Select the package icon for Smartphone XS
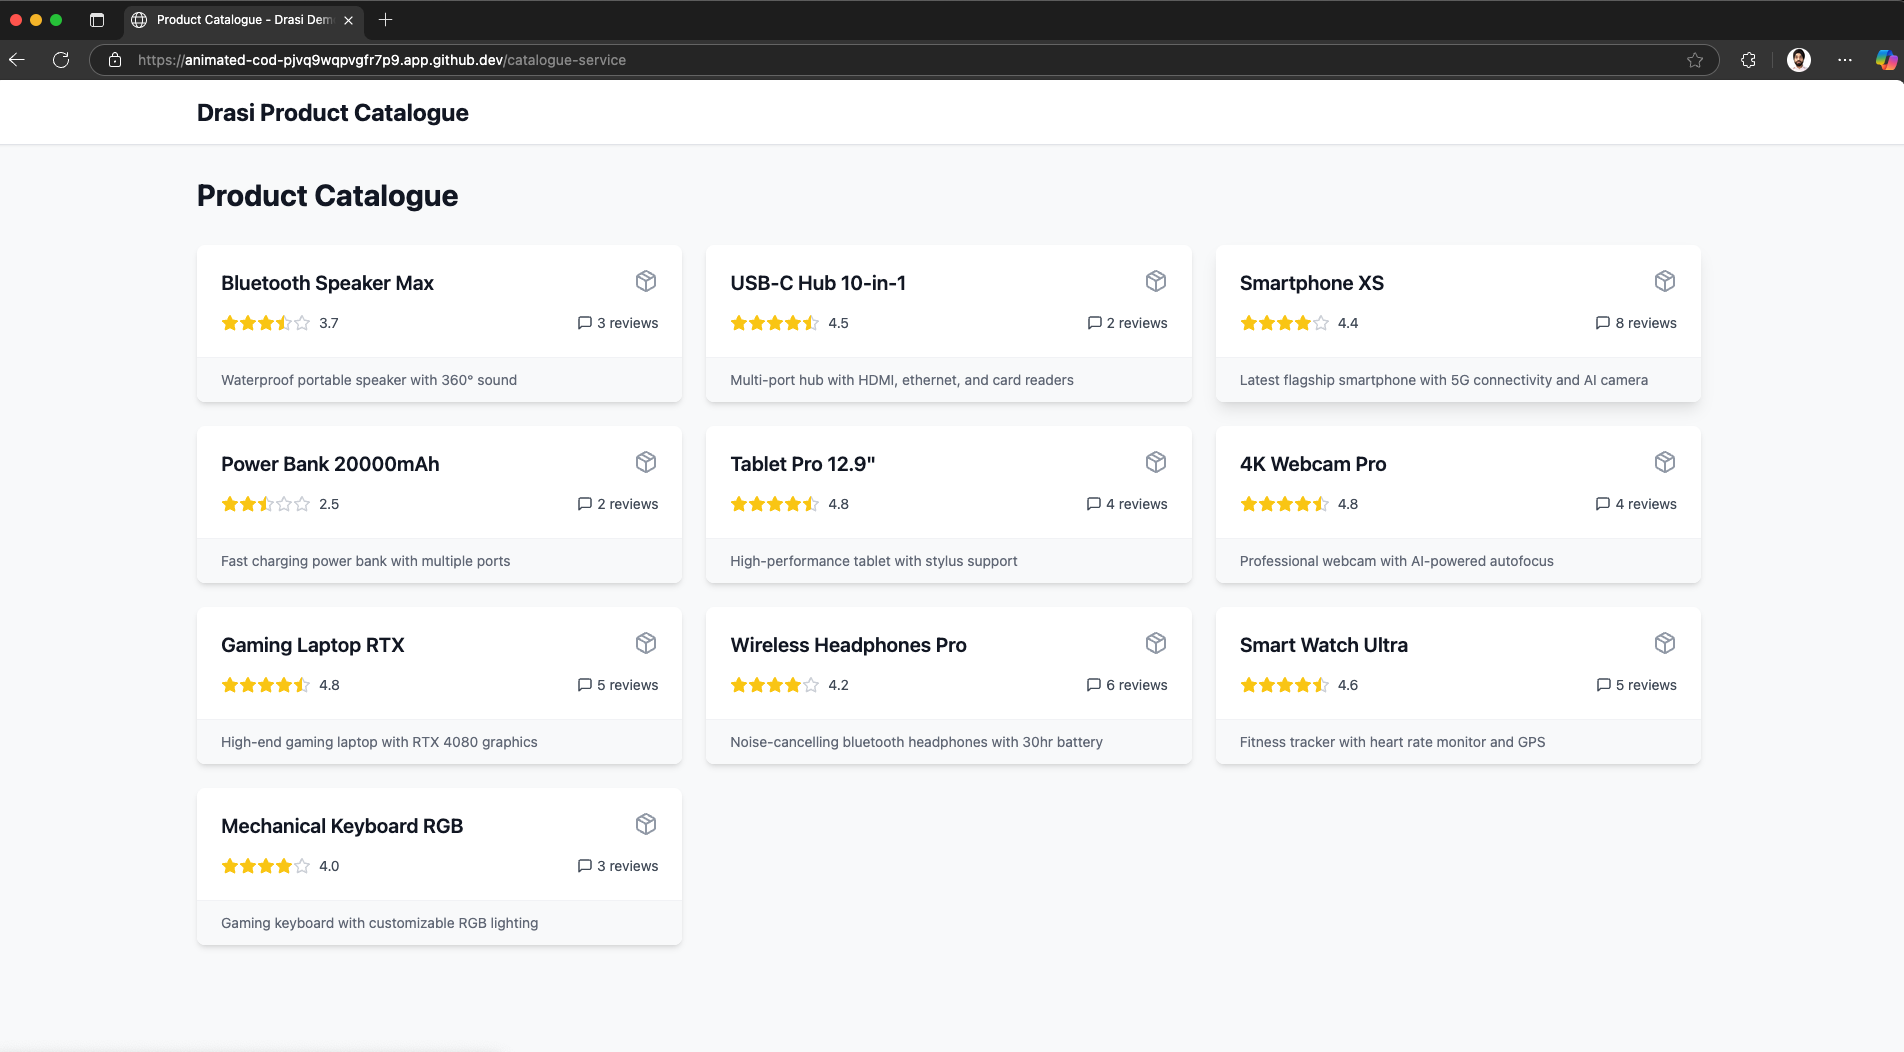 tap(1664, 281)
